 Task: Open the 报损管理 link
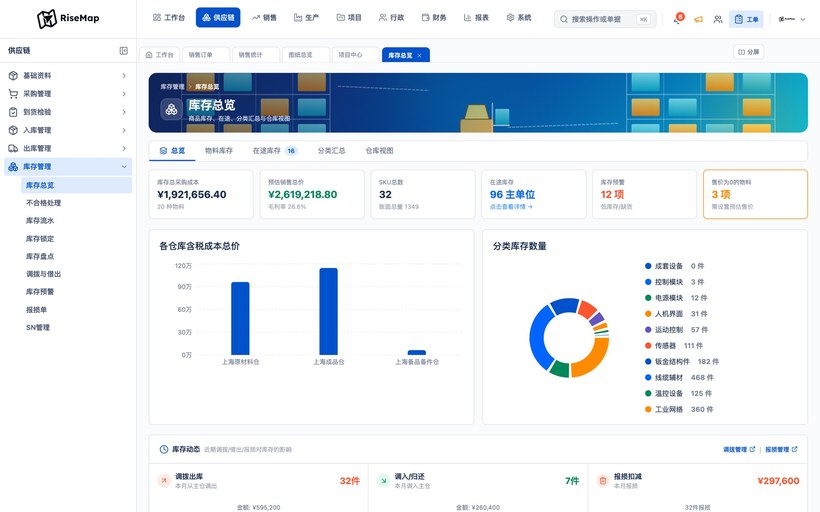(x=781, y=449)
